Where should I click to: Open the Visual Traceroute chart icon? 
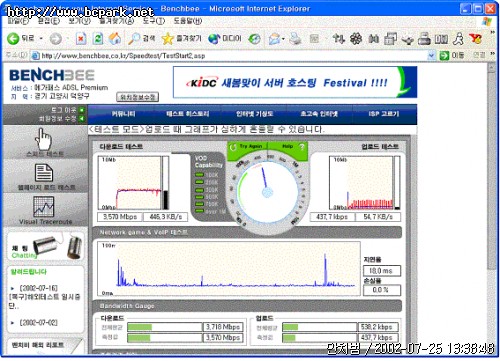(x=43, y=207)
